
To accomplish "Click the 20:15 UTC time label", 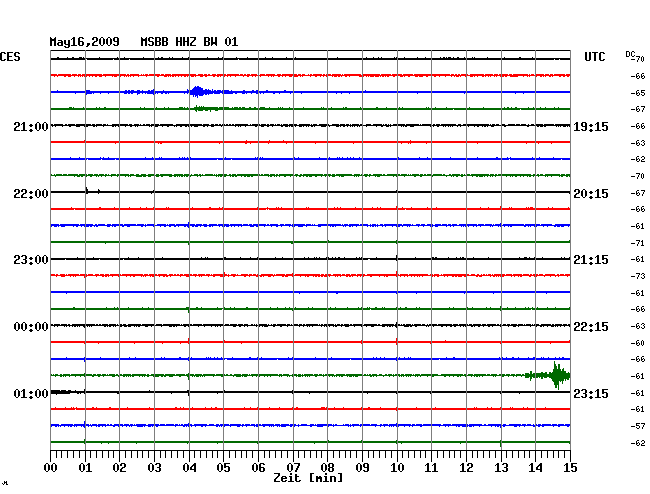I will tap(590, 193).
